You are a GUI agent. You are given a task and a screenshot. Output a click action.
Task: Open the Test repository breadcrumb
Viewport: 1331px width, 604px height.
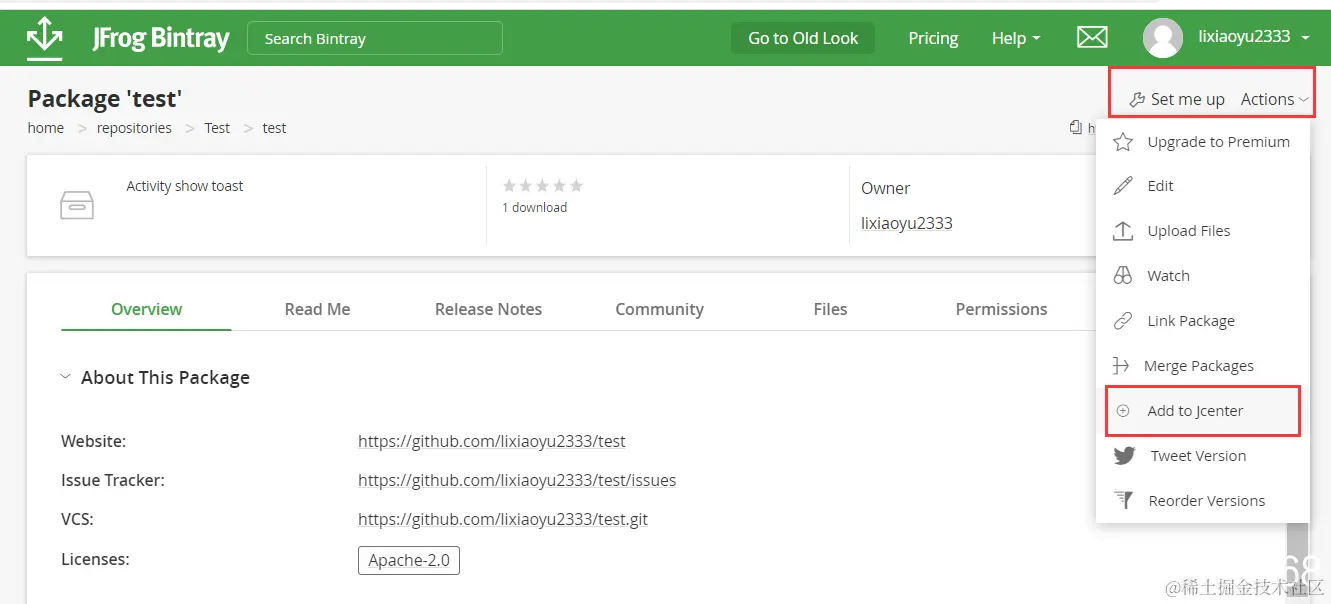tap(217, 128)
